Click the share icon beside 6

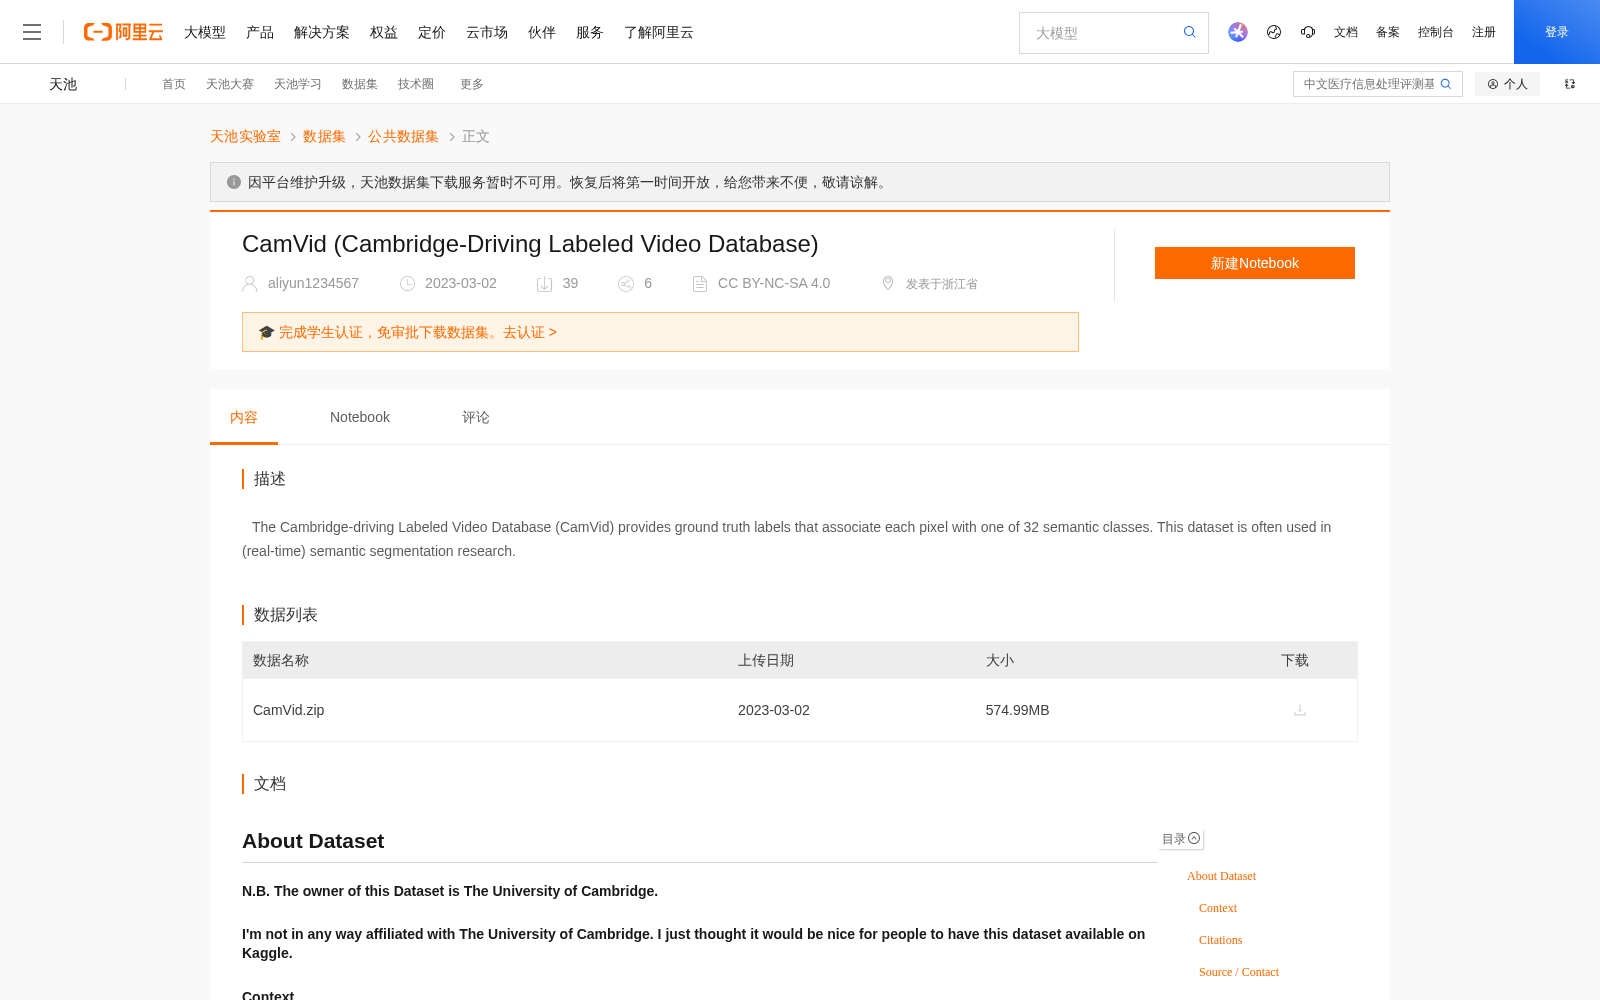tap(626, 284)
